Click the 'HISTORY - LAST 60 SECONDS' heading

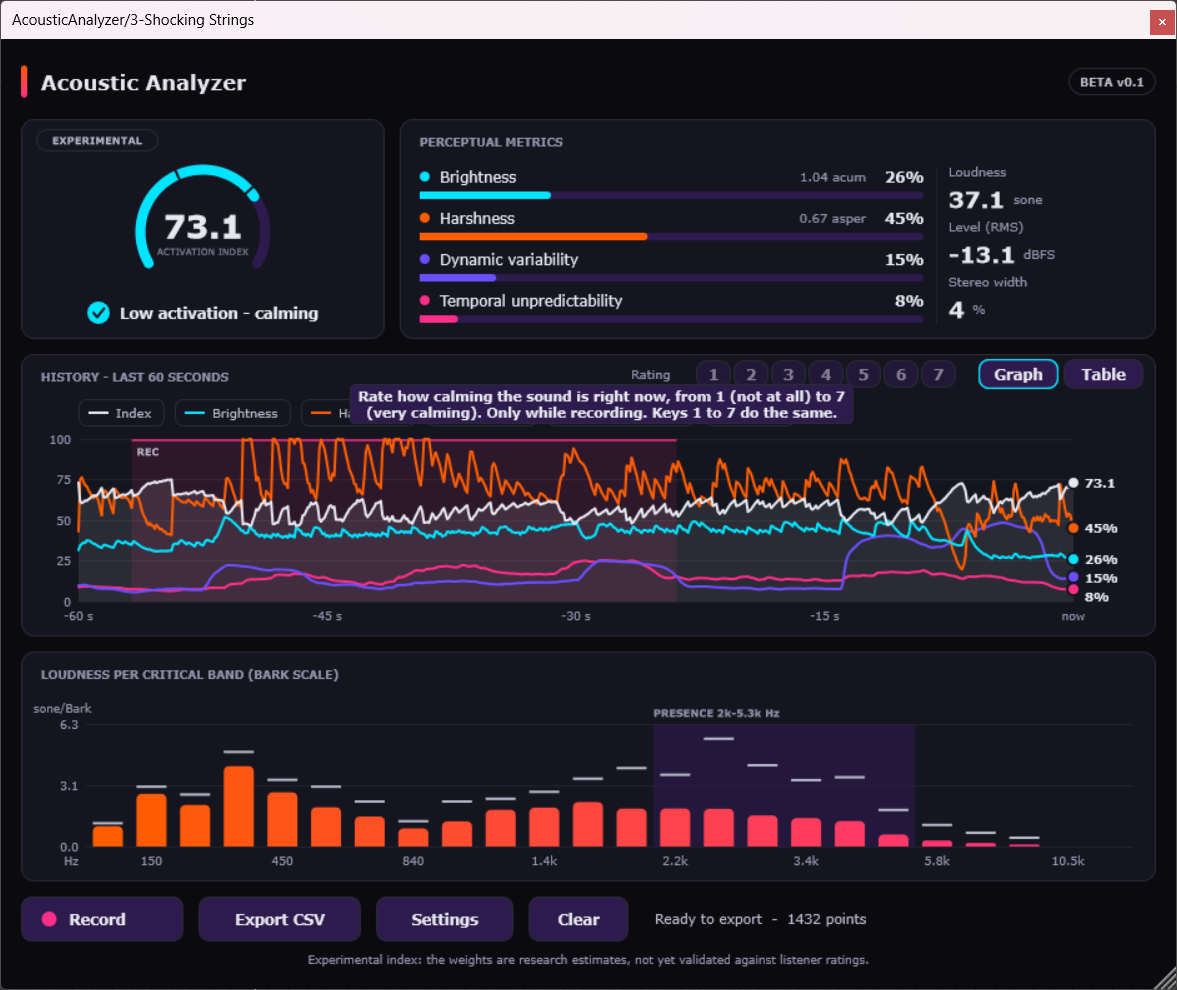[134, 377]
